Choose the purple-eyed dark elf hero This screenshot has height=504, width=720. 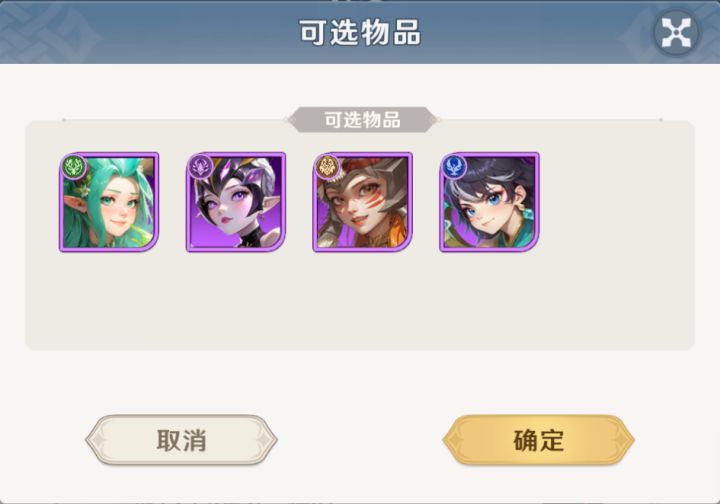236,202
